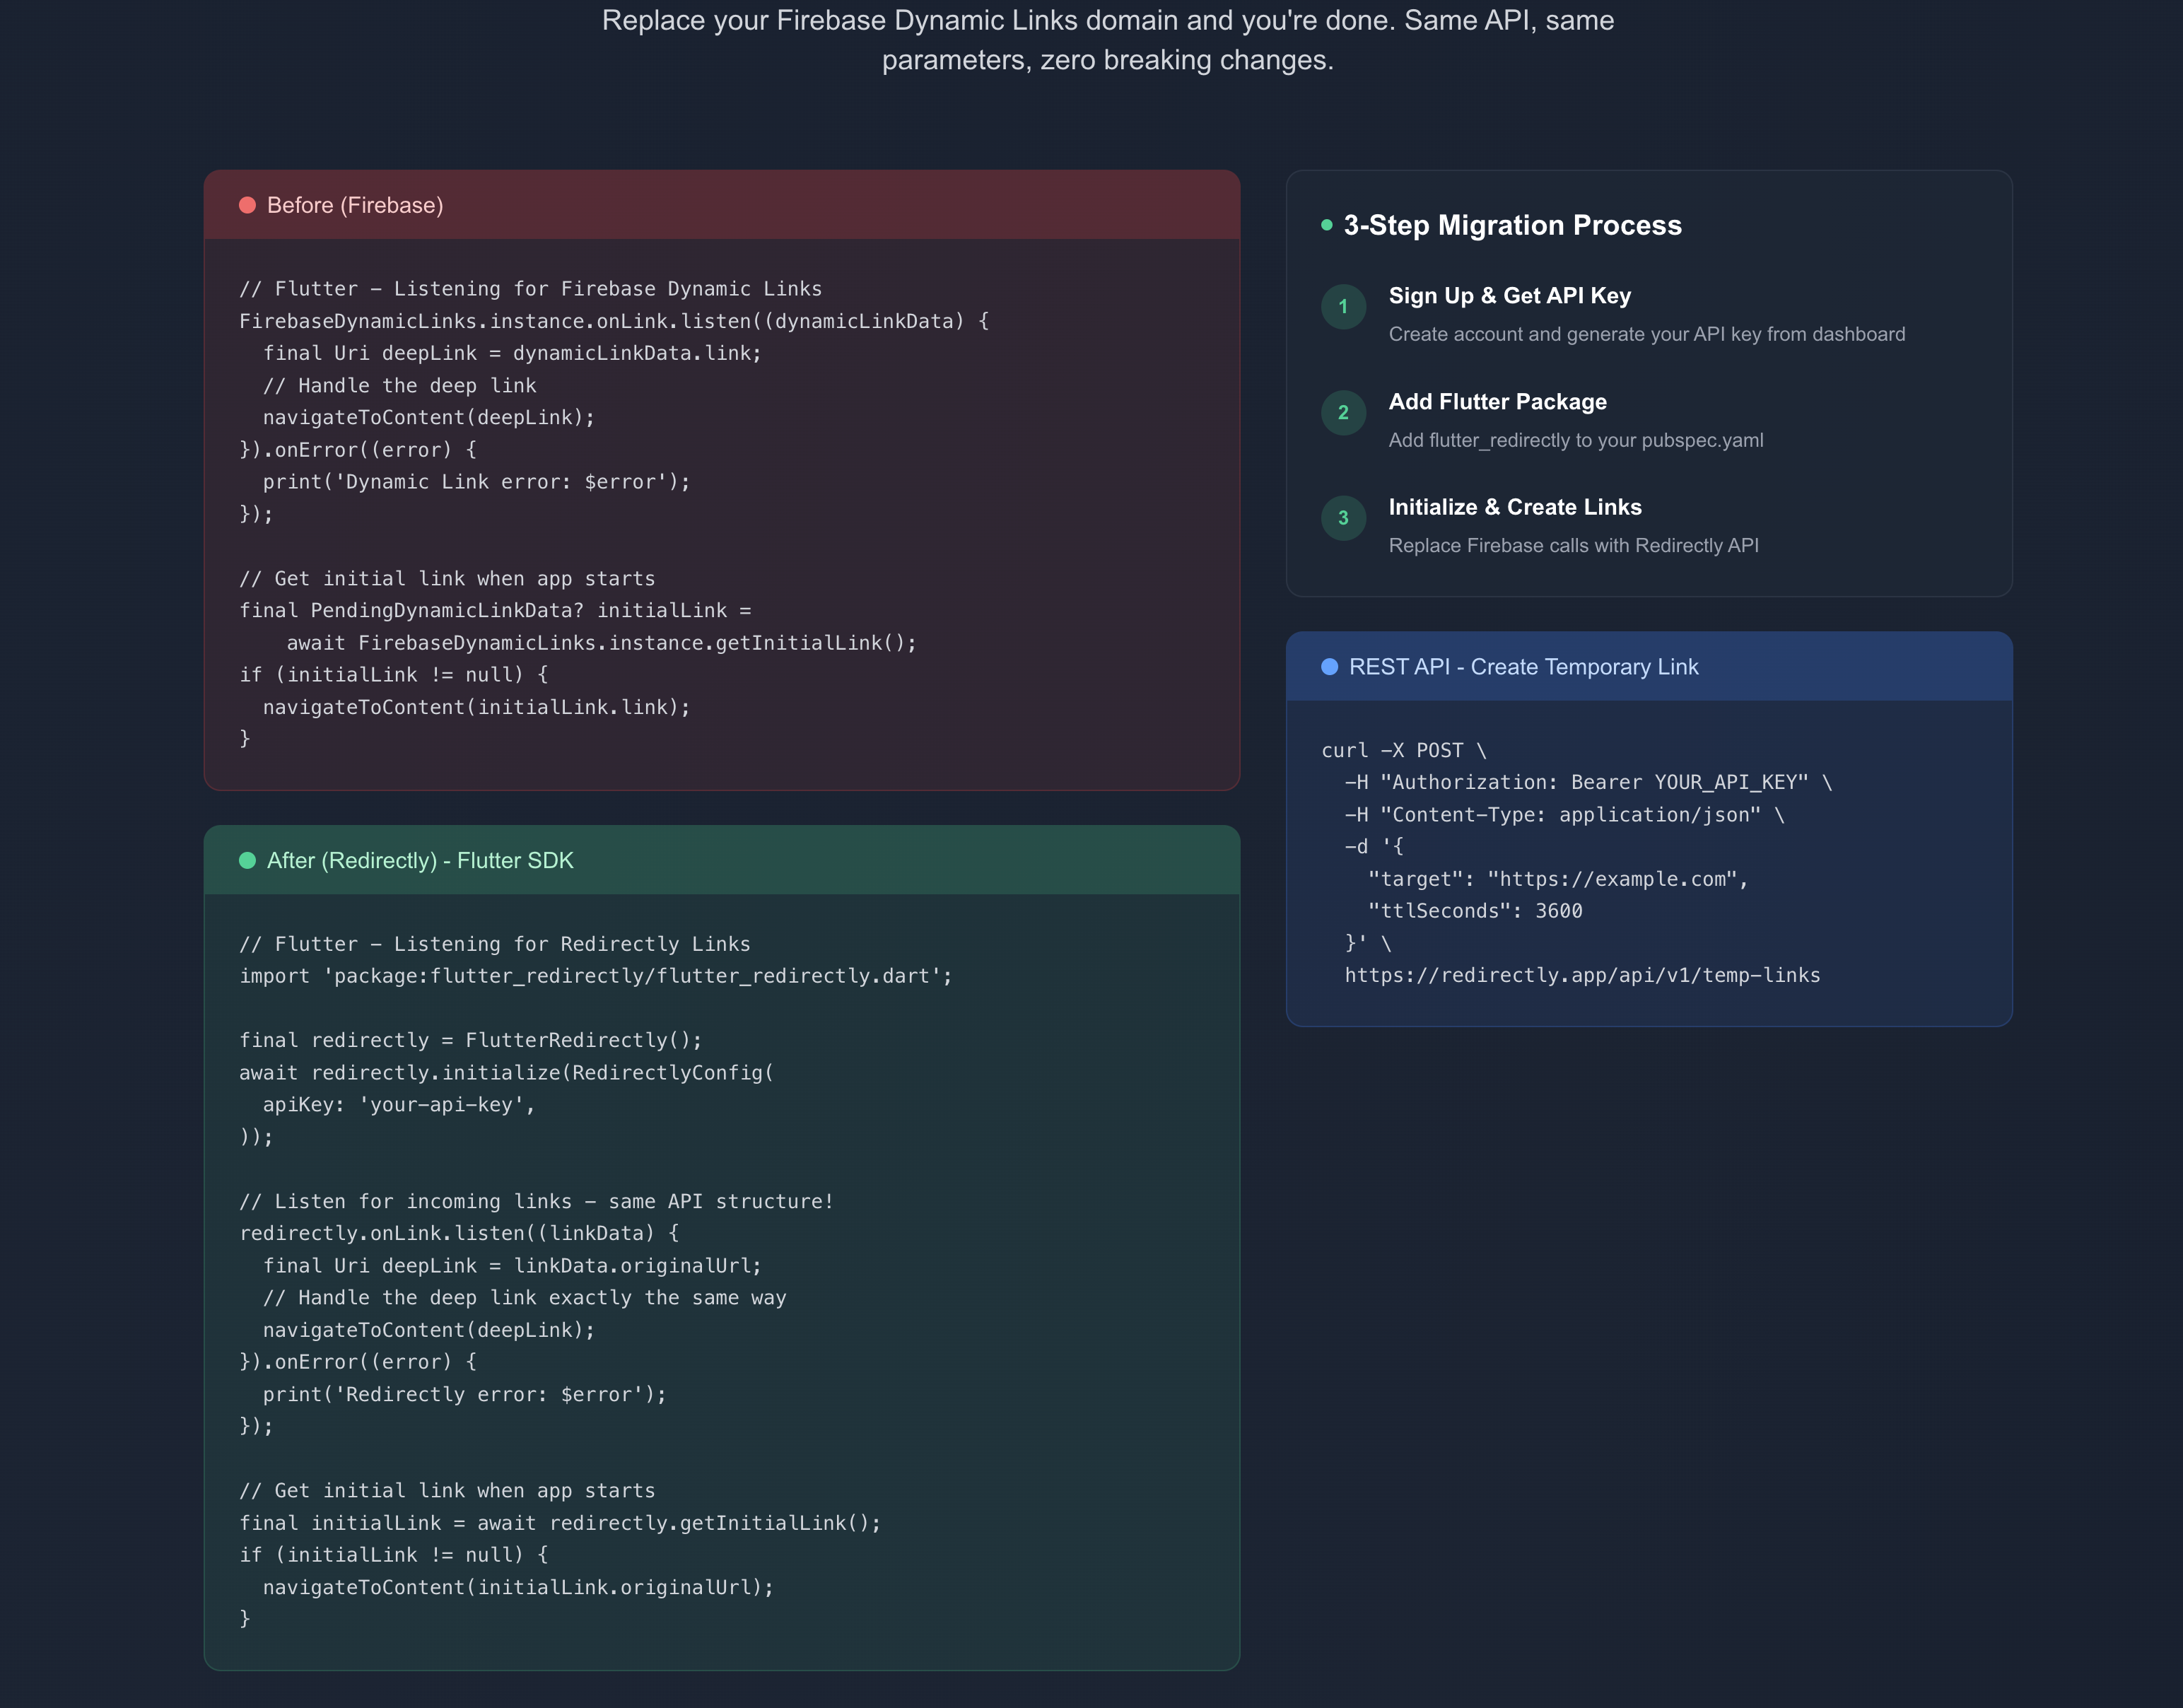The height and width of the screenshot is (1708, 2183).
Task: Click comment 'Listening for Firebase Dynamic Links'
Action: 530,289
